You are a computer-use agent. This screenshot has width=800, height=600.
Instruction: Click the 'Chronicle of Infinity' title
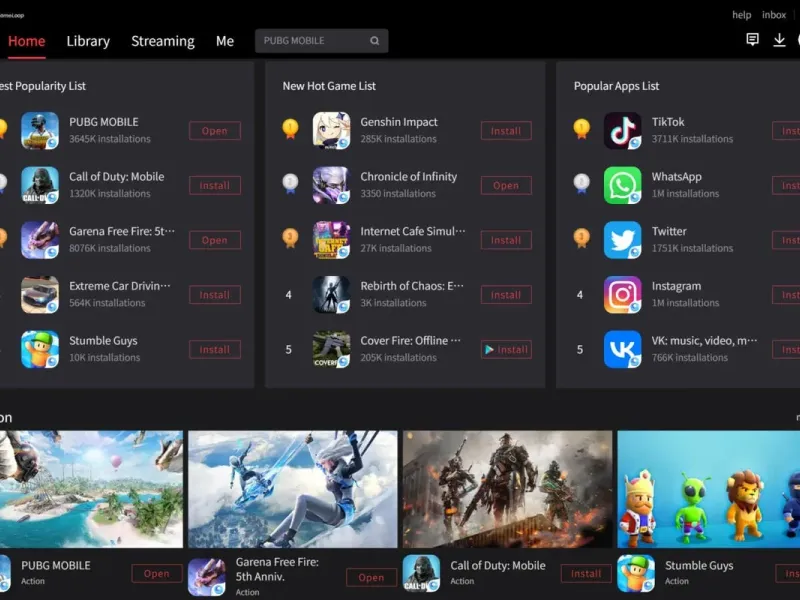(409, 177)
